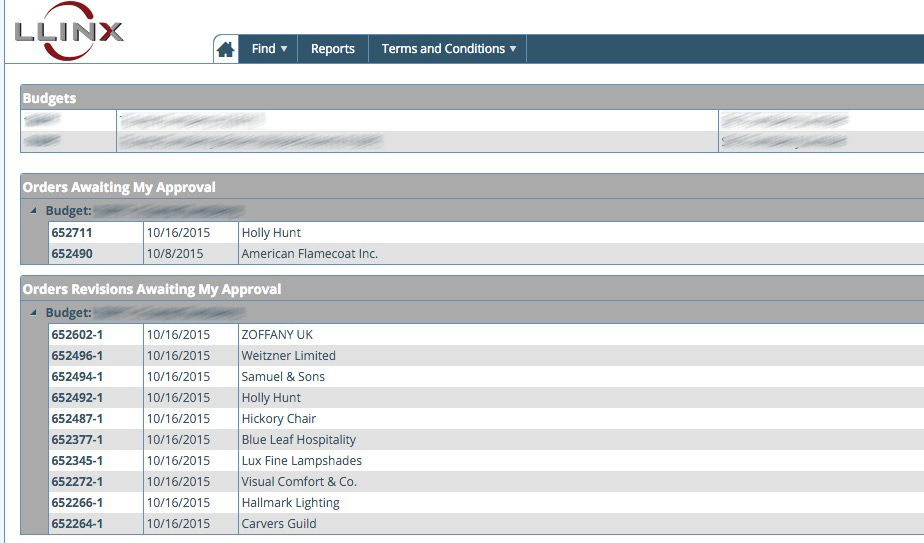Open order revision 652377-1

(77, 440)
